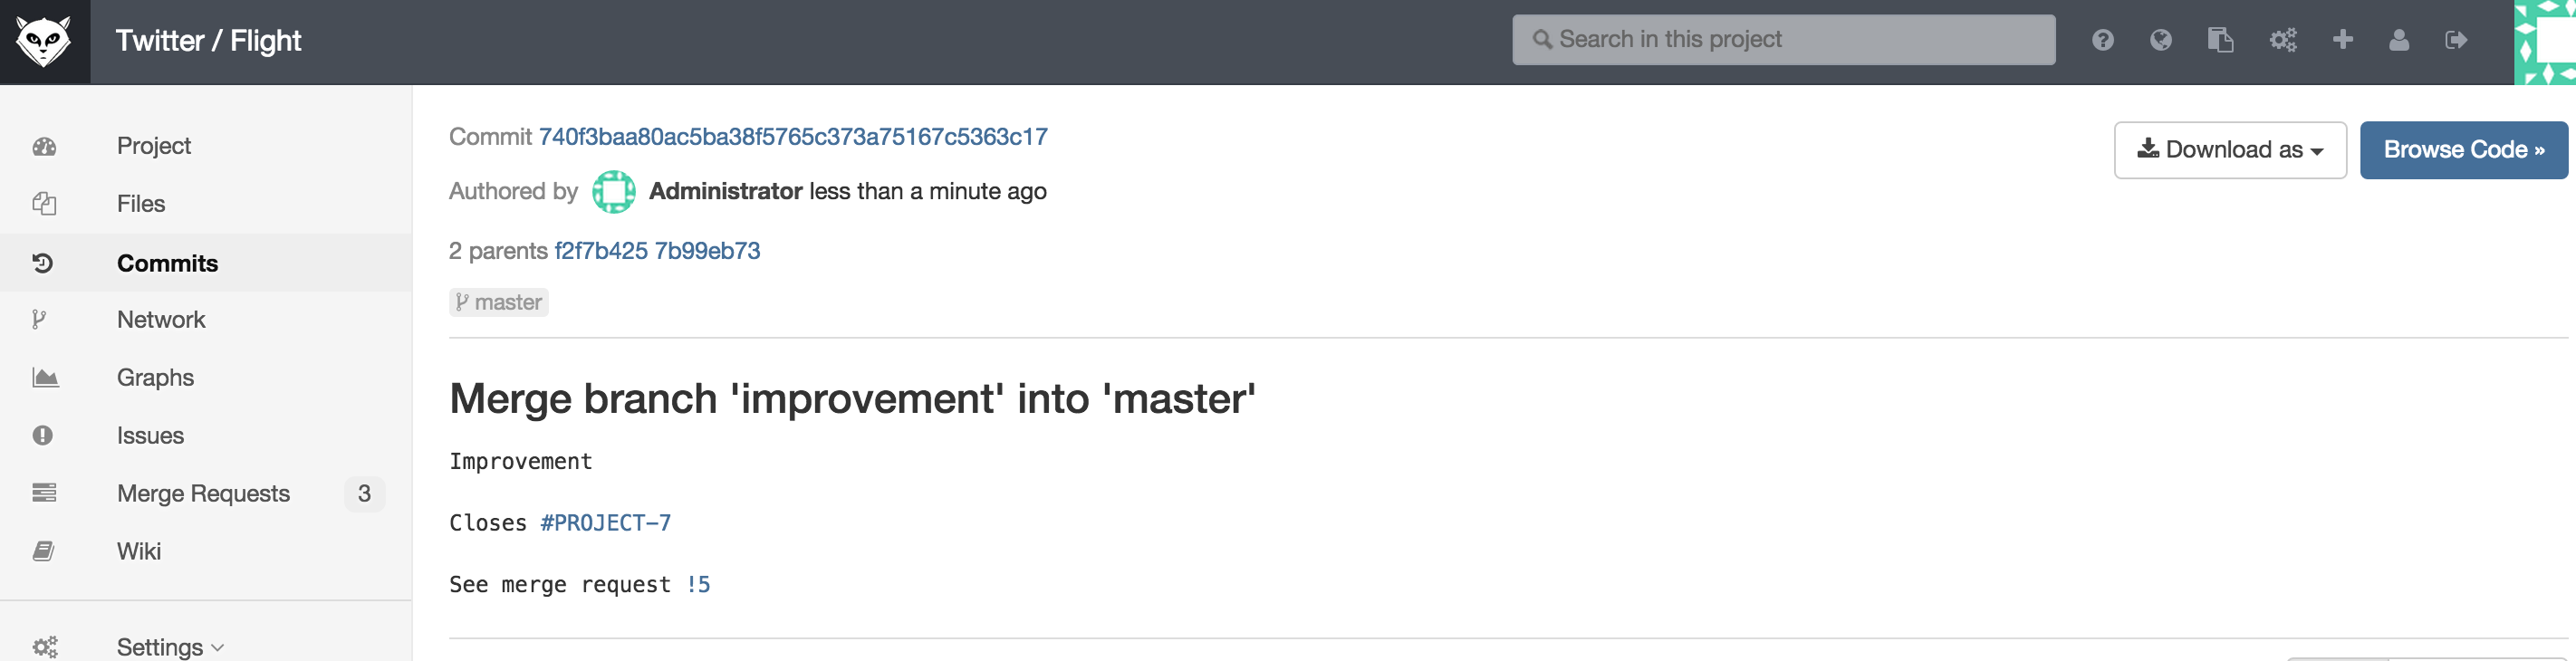Click the Administrator author avatar
2576x661 pixels.
pyautogui.click(x=613, y=192)
